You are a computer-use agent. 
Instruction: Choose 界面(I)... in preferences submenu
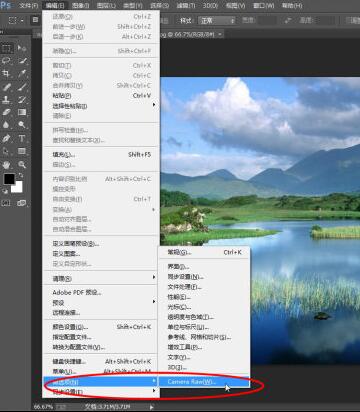tap(204, 267)
